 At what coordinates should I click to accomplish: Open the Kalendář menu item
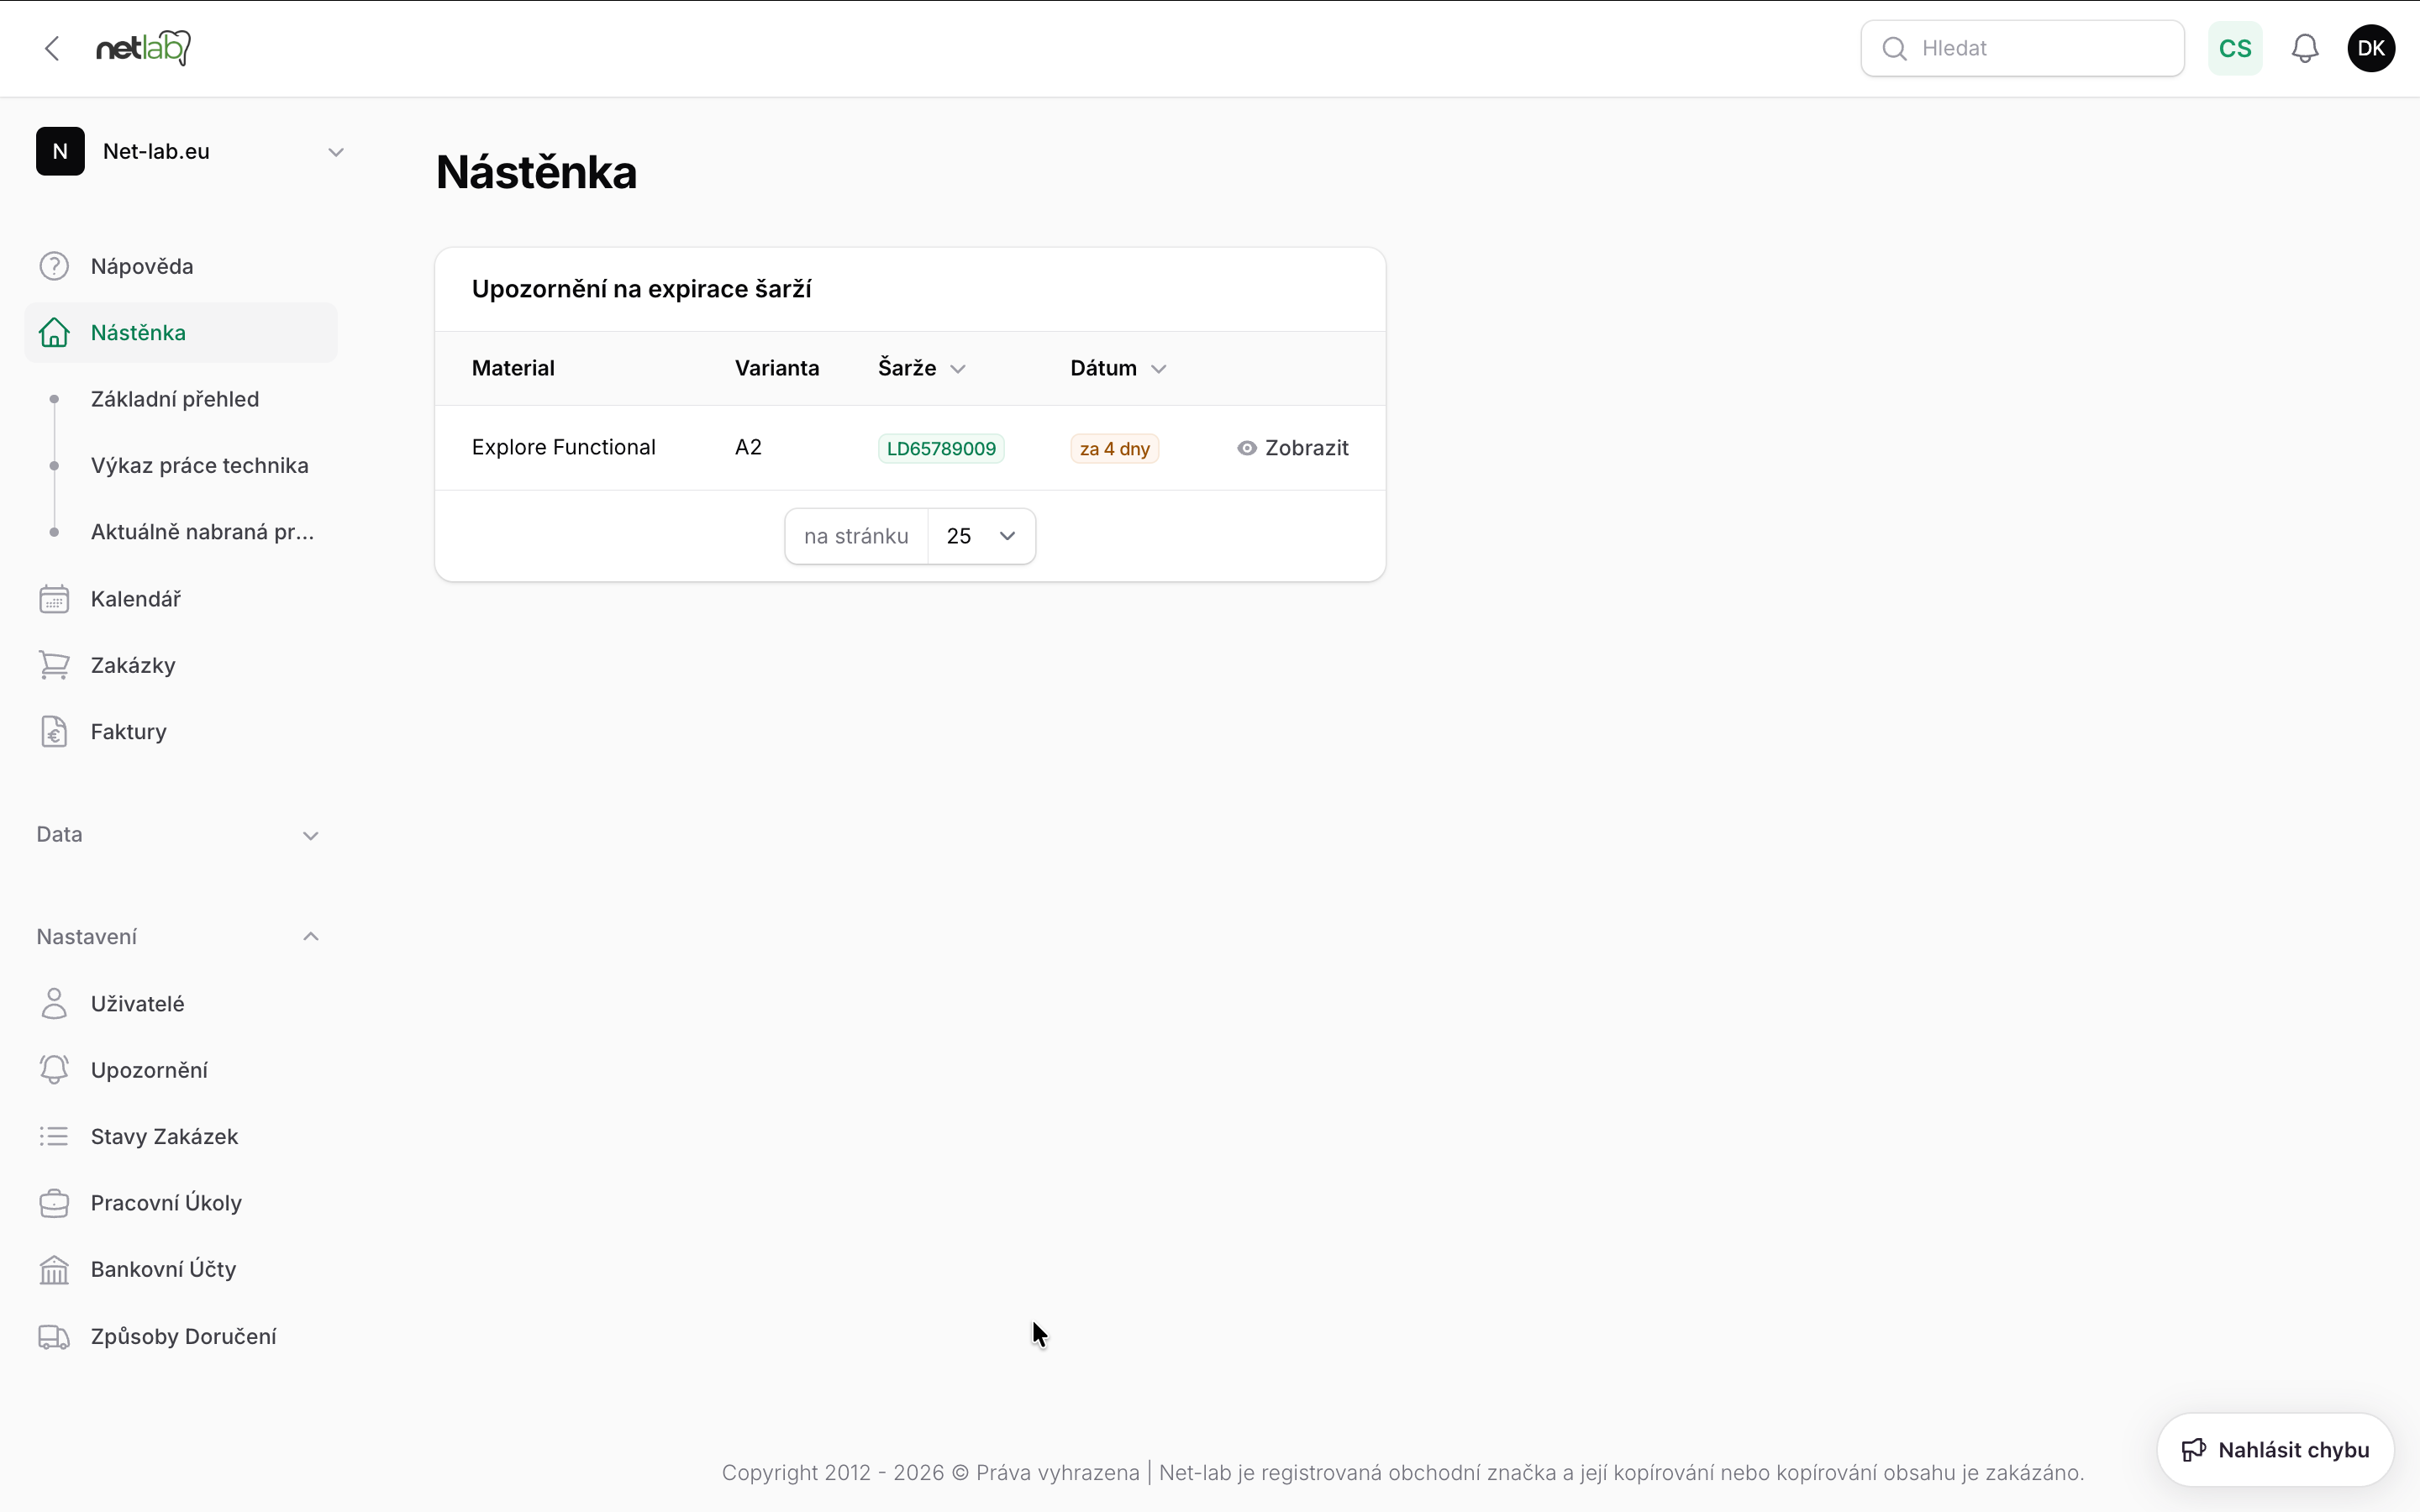pos(181,599)
